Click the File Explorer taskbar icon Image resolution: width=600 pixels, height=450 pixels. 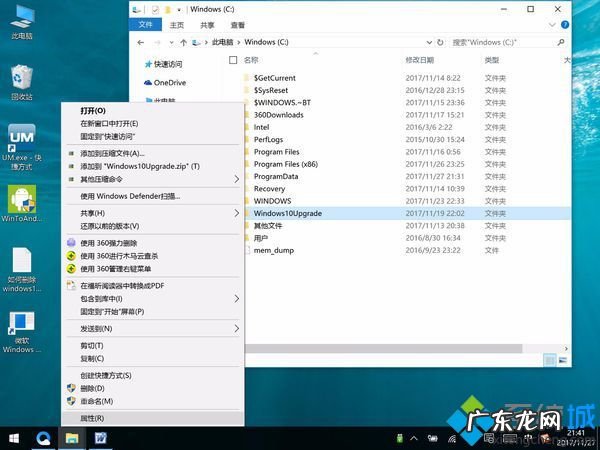(72, 438)
